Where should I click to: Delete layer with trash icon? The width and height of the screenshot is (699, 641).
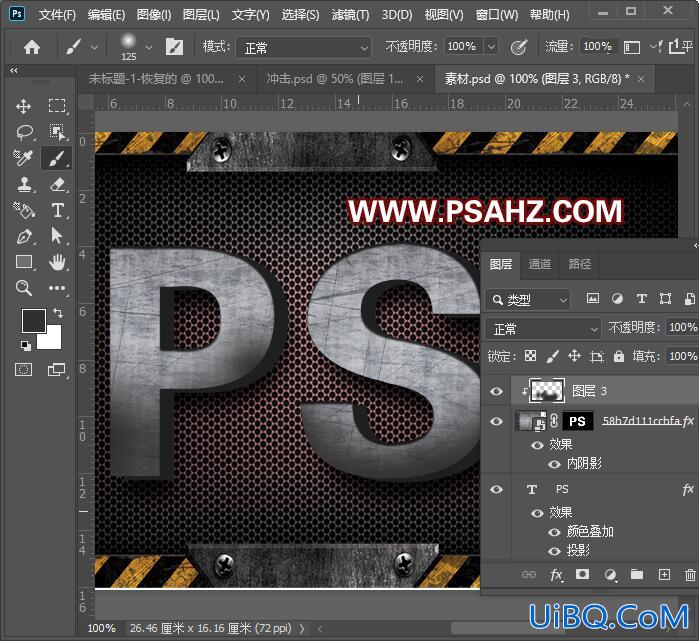(x=690, y=575)
